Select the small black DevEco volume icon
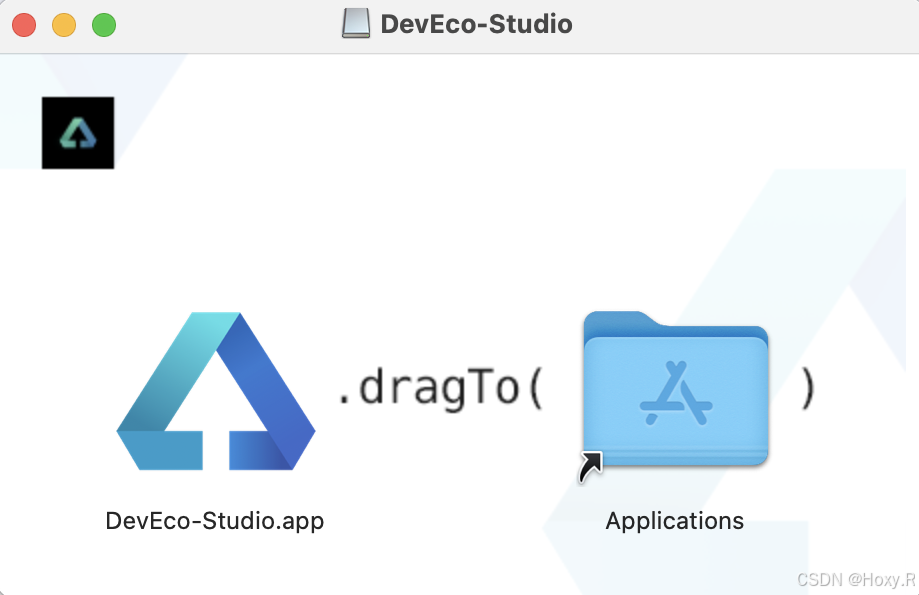Image resolution: width=919 pixels, height=595 pixels. point(78,133)
